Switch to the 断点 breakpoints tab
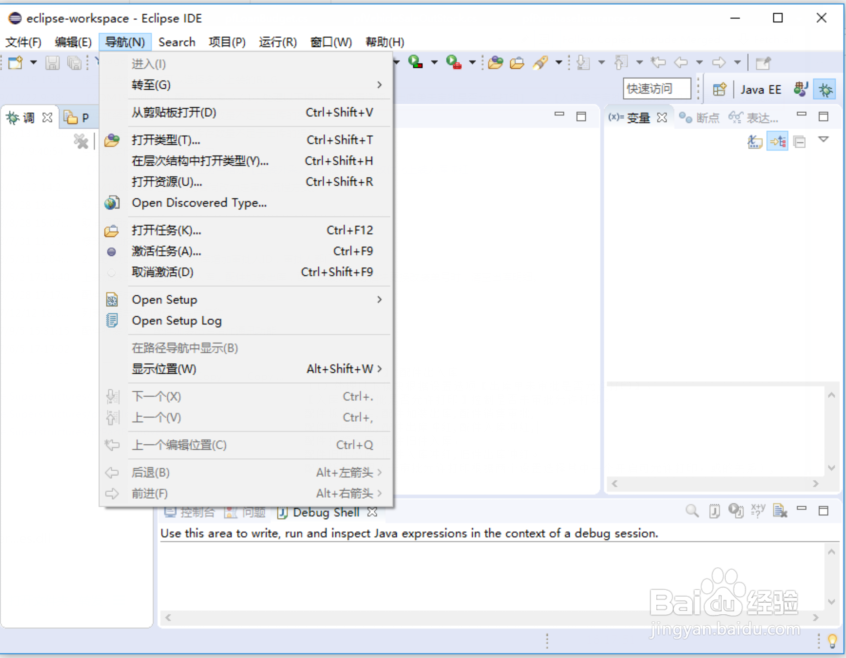 pyautogui.click(x=699, y=118)
